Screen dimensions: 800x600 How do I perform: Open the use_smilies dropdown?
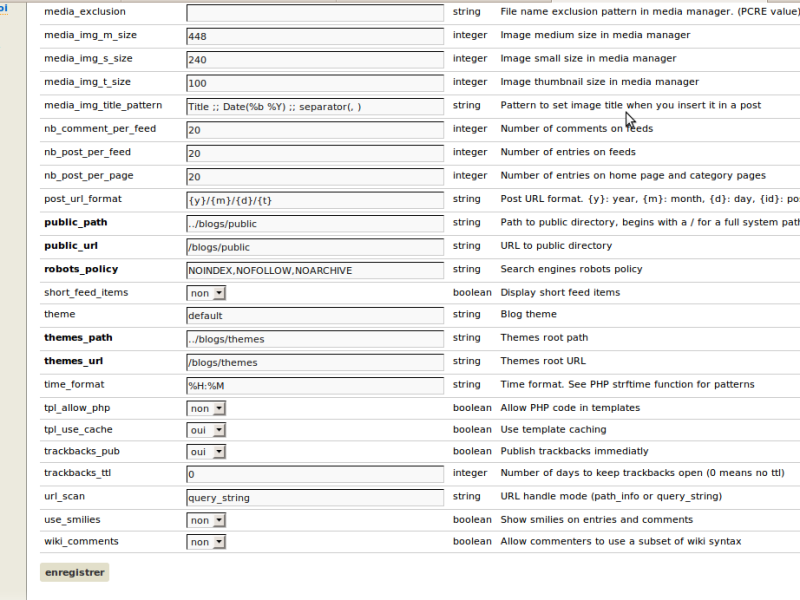(206, 520)
